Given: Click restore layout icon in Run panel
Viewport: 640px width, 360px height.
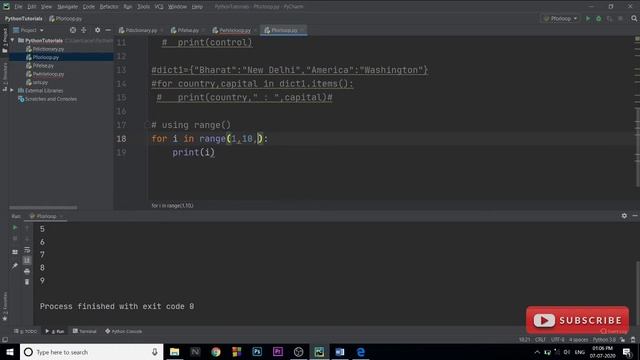Looking at the screenshot, I should point(15,252).
